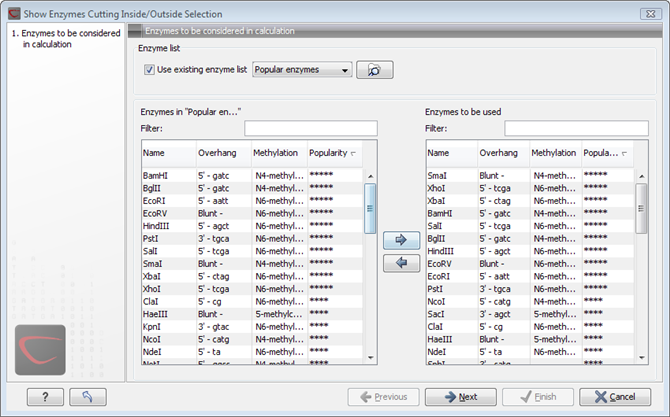The height and width of the screenshot is (417, 670).
Task: Click the right arrow to add enzymes
Action: tap(401, 240)
